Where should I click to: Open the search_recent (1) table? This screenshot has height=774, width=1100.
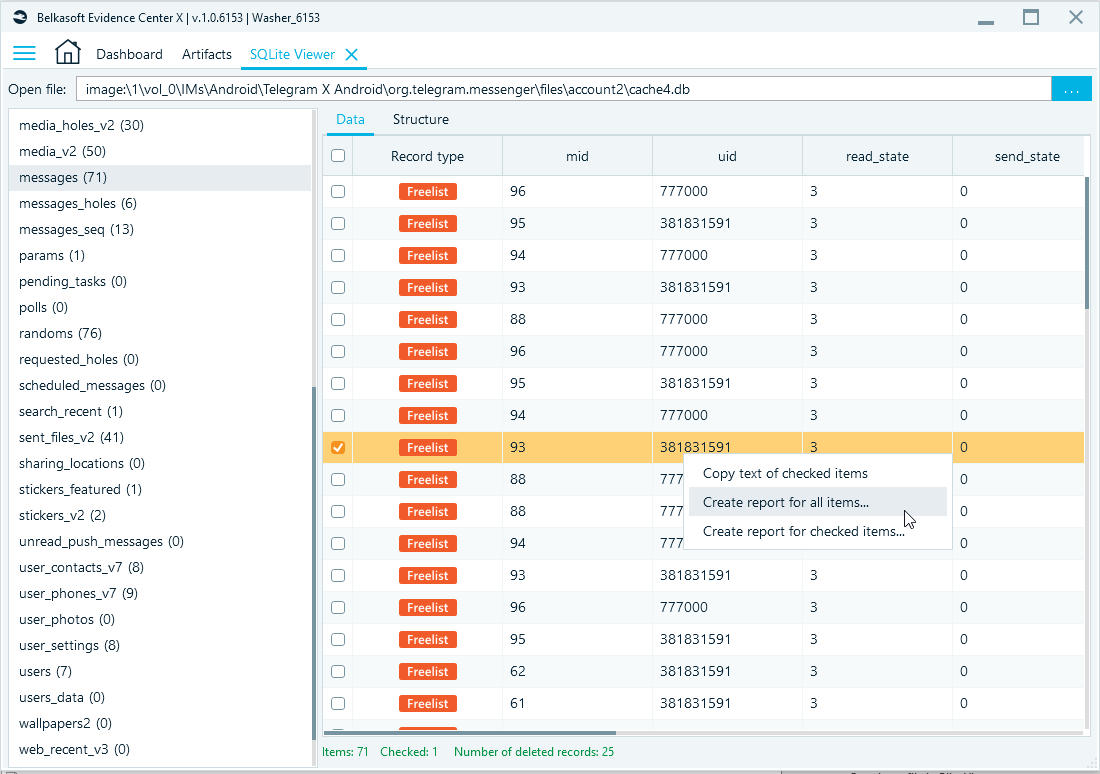[159, 411]
